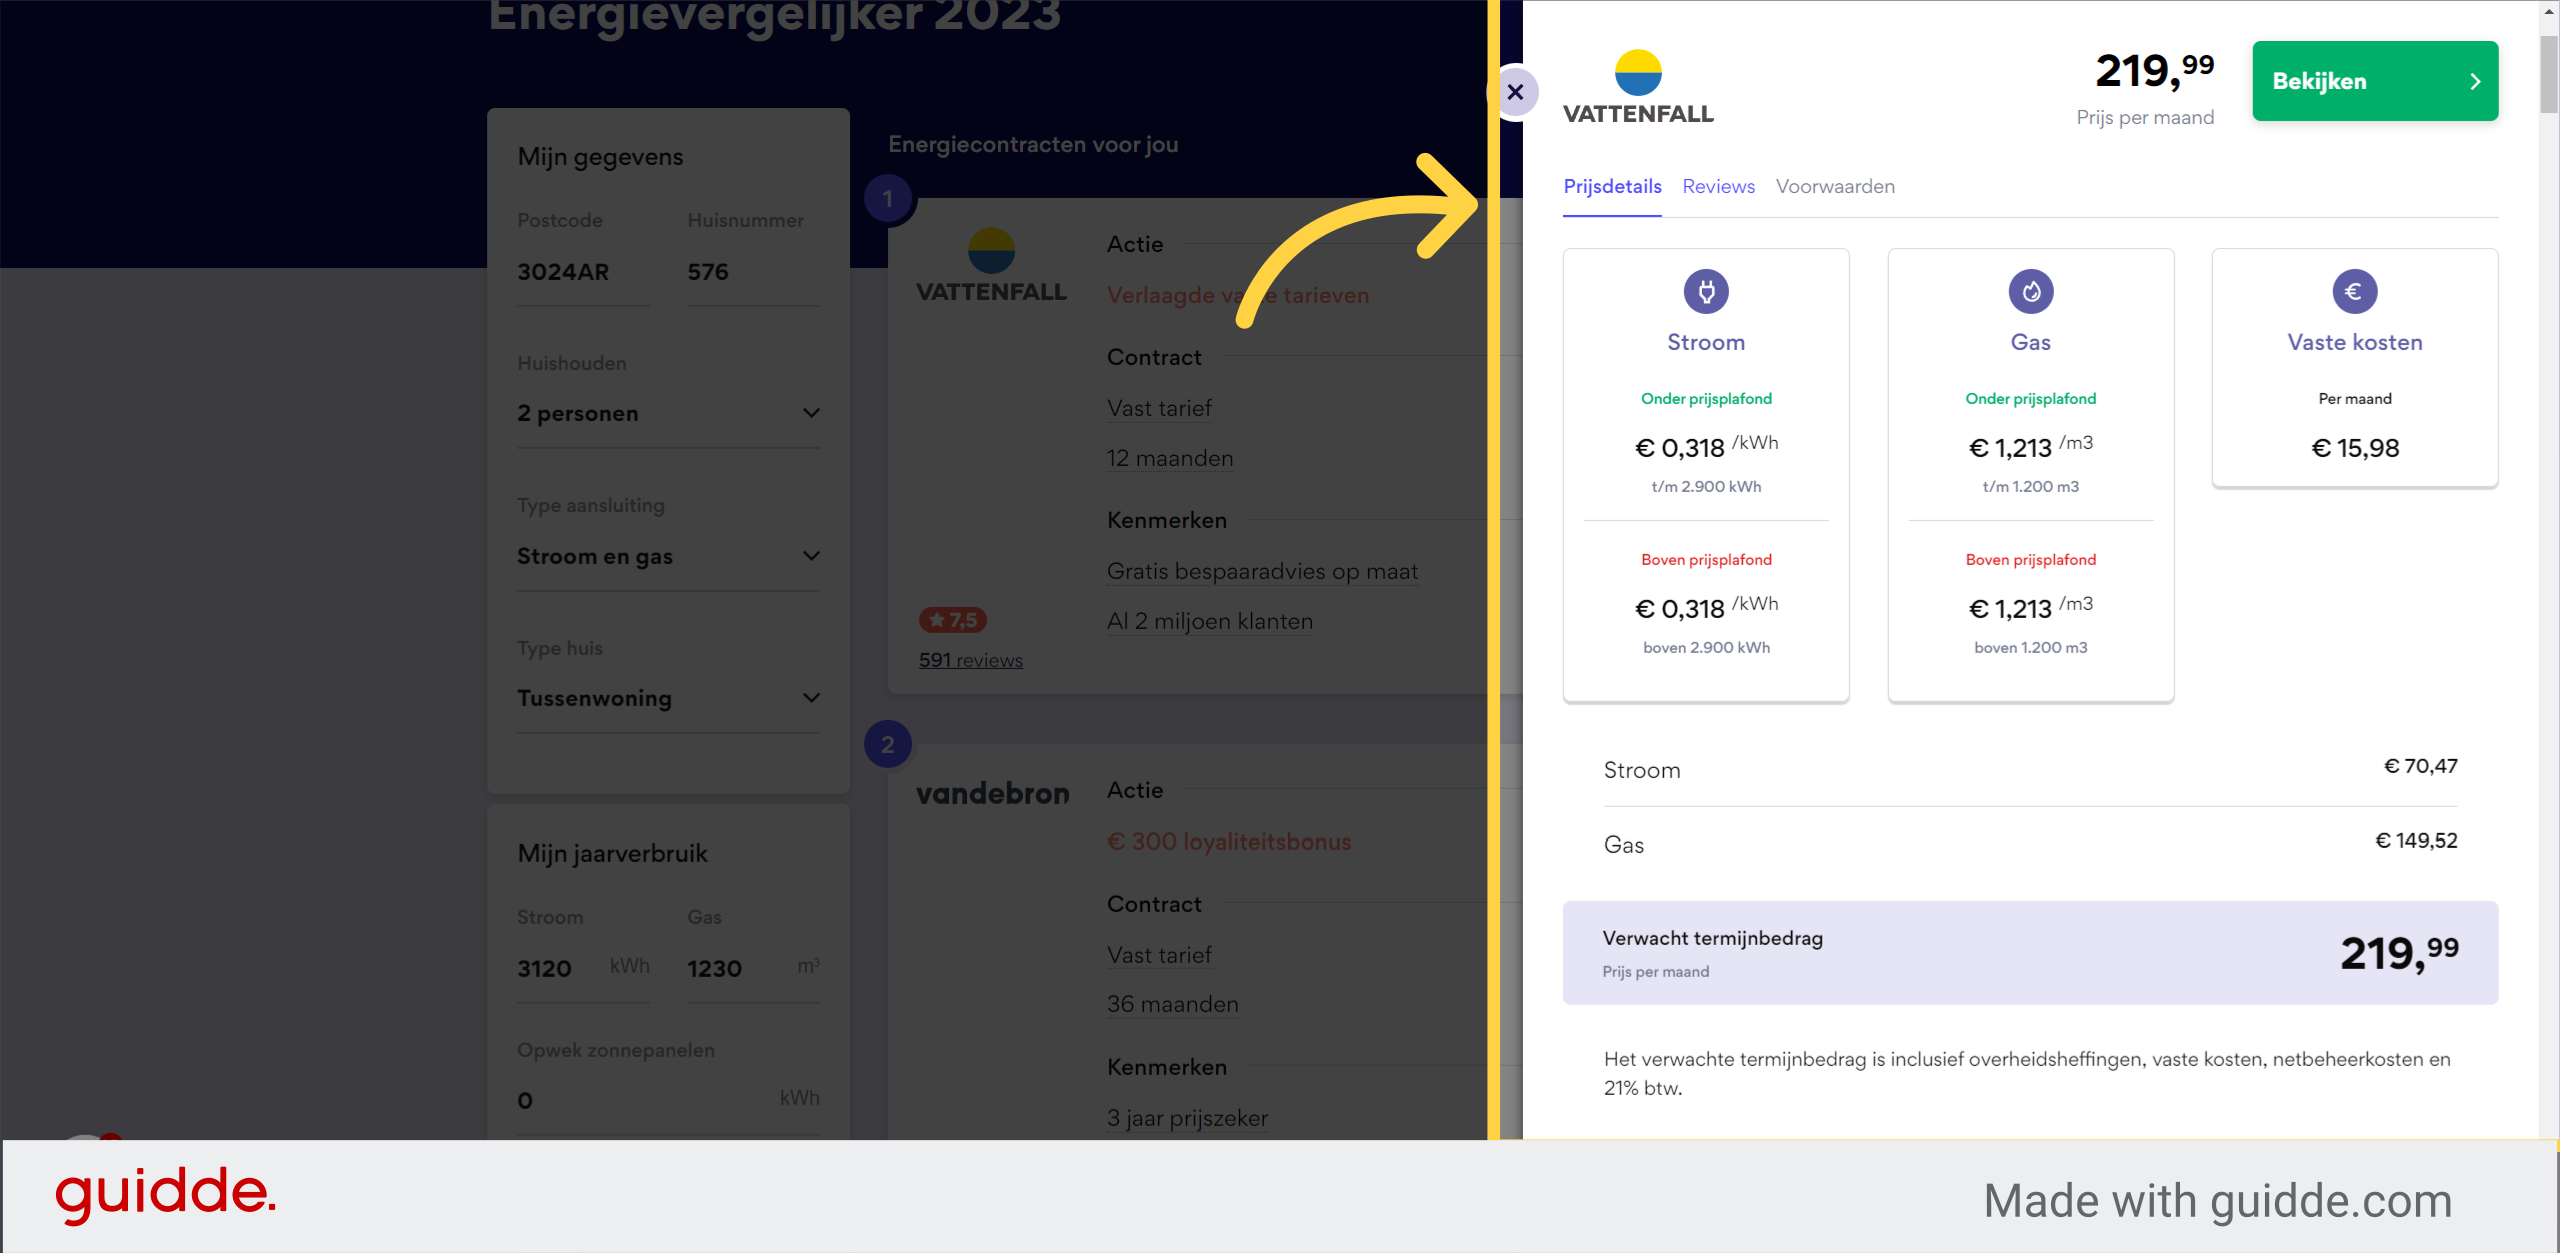This screenshot has height=1253, width=2560.
Task: Click the Stroom usage field 3120
Action: pyautogui.click(x=583, y=968)
